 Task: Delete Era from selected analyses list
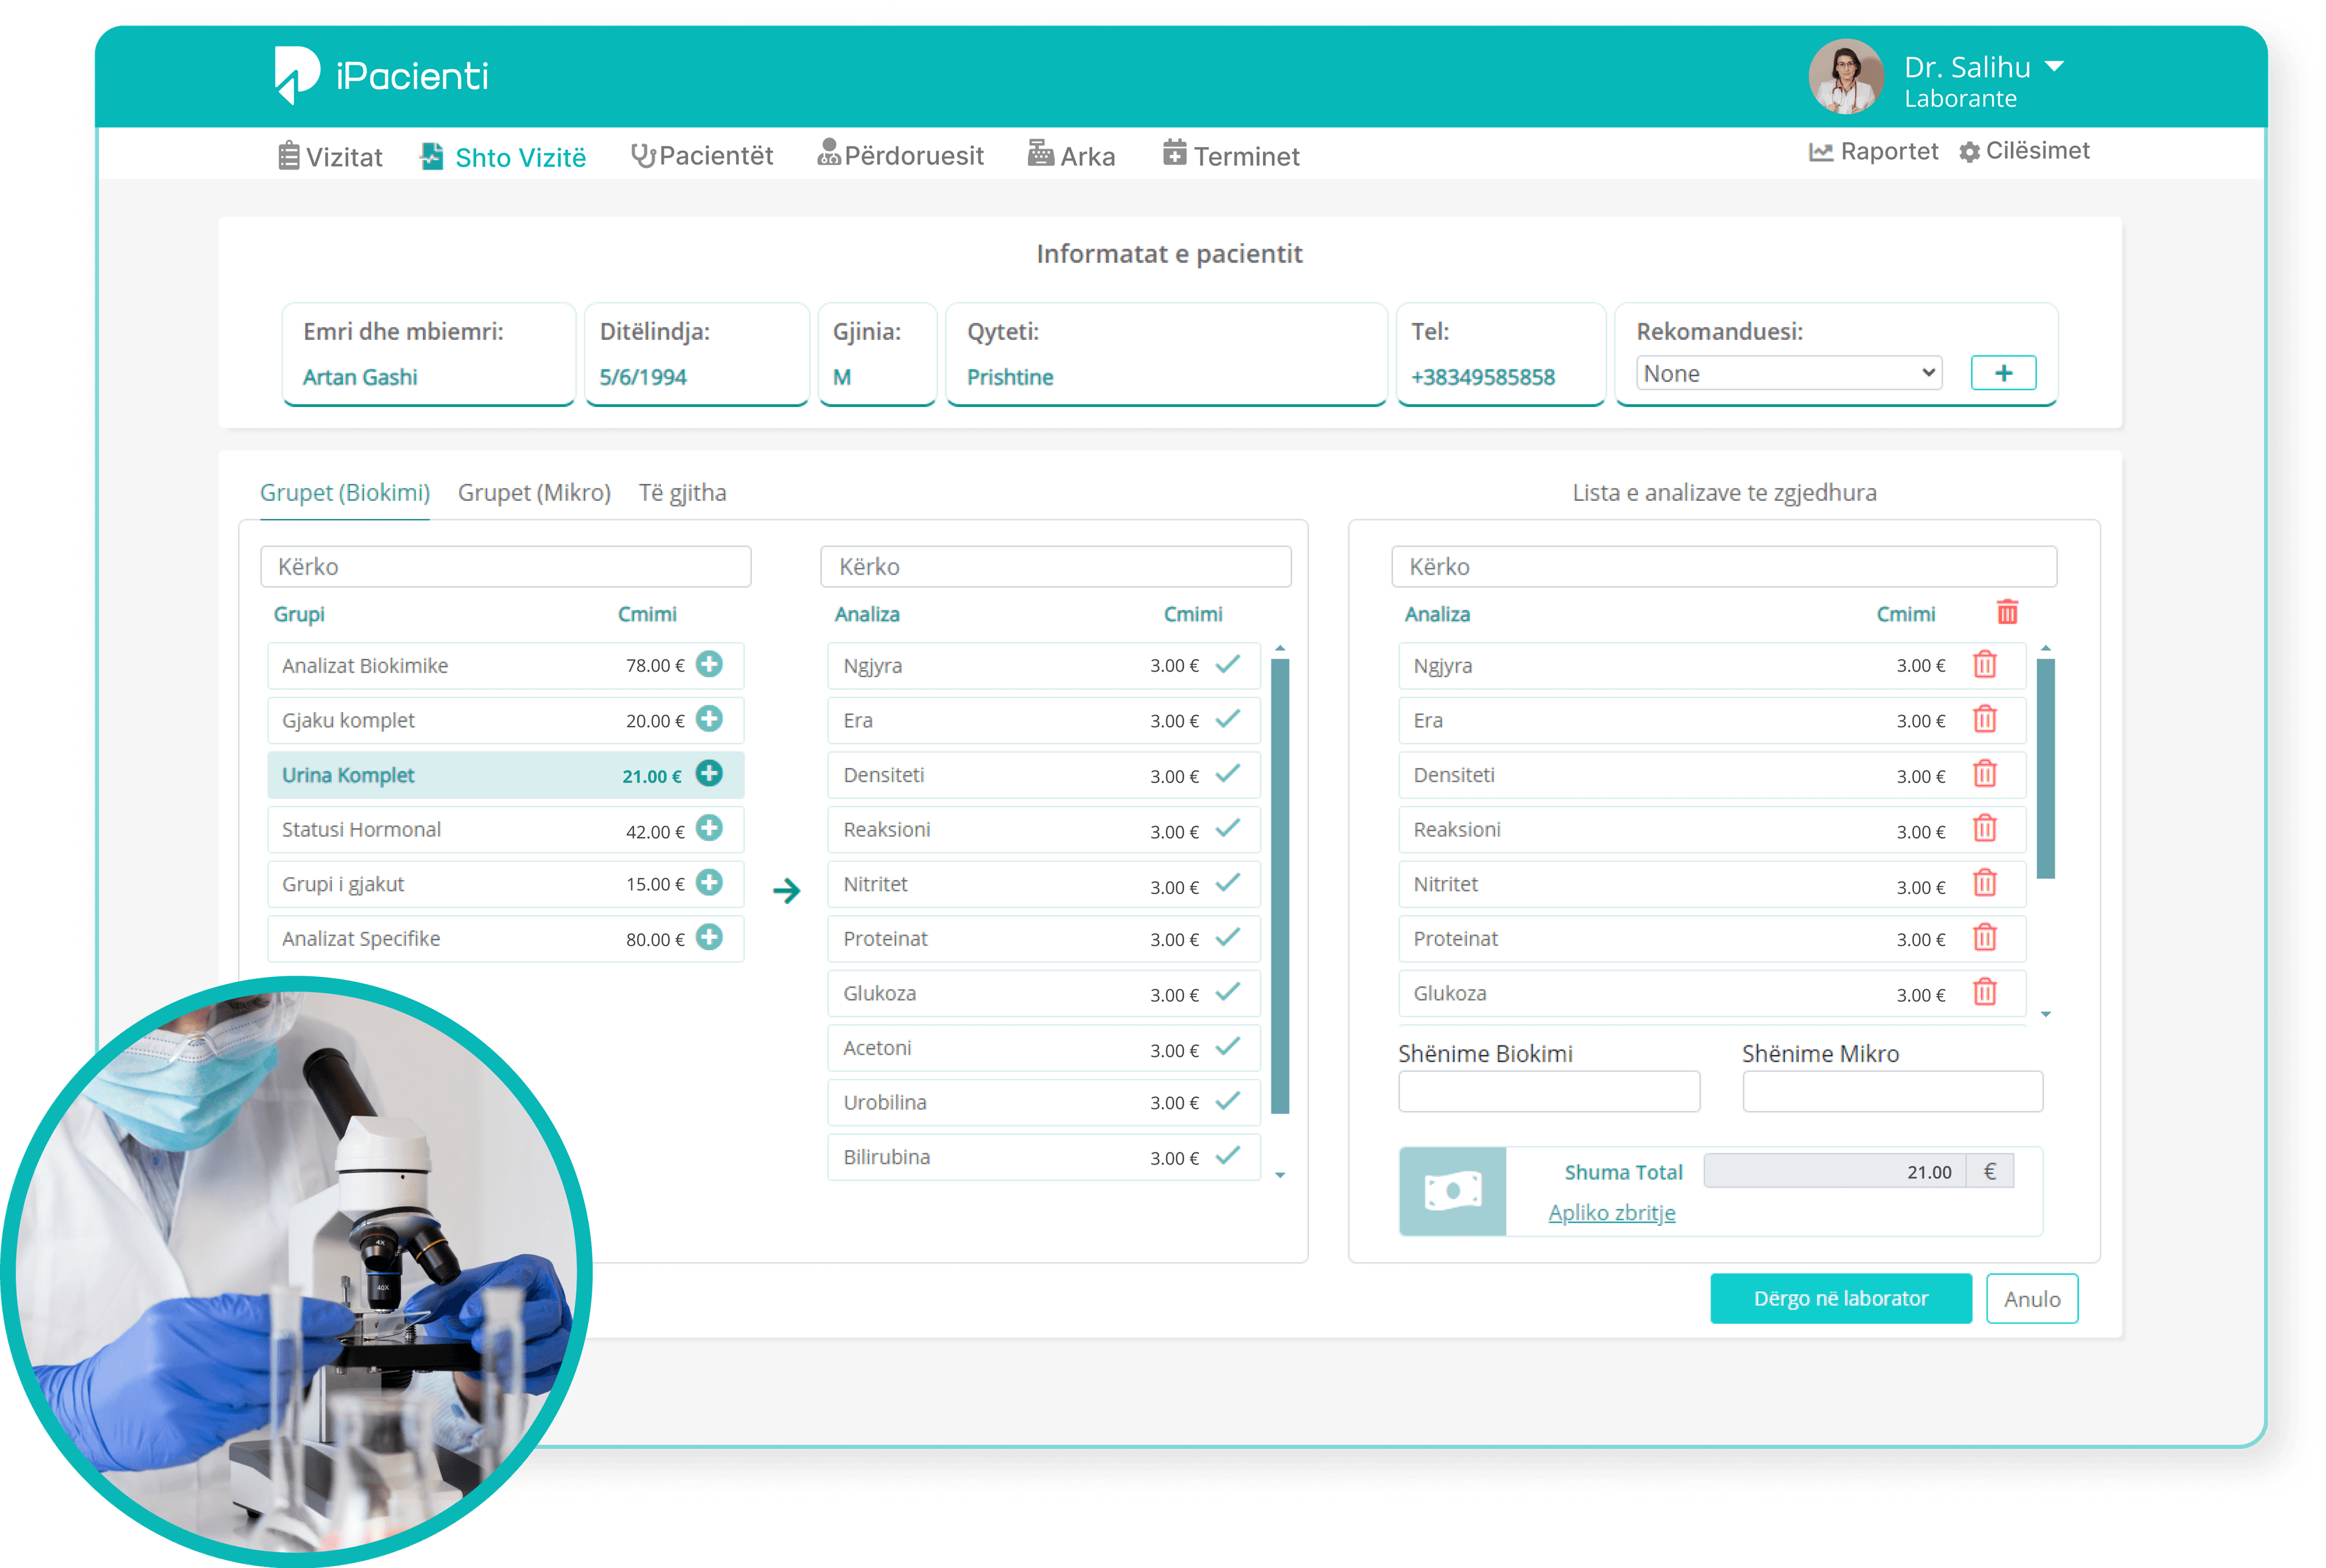point(1985,719)
